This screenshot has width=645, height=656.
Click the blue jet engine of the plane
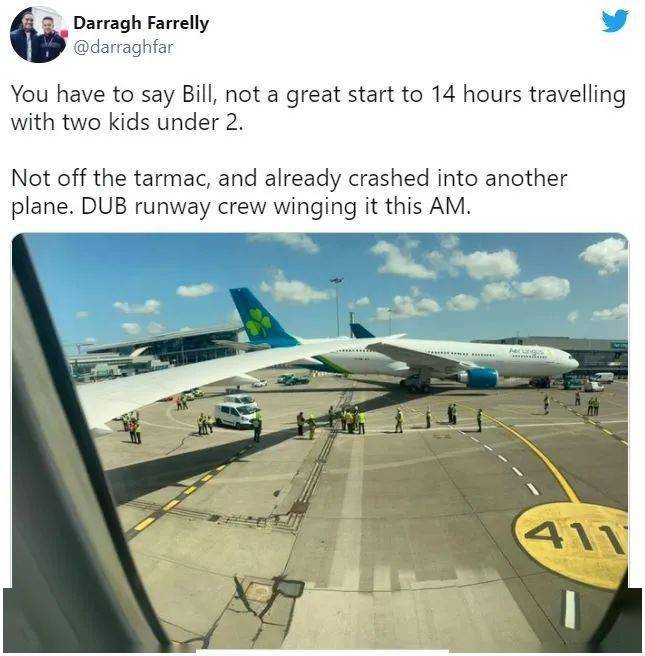pos(479,377)
